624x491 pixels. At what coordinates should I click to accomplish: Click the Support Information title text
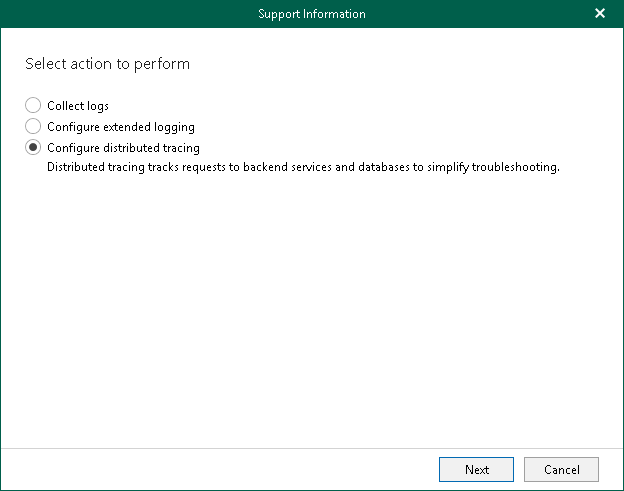312,14
